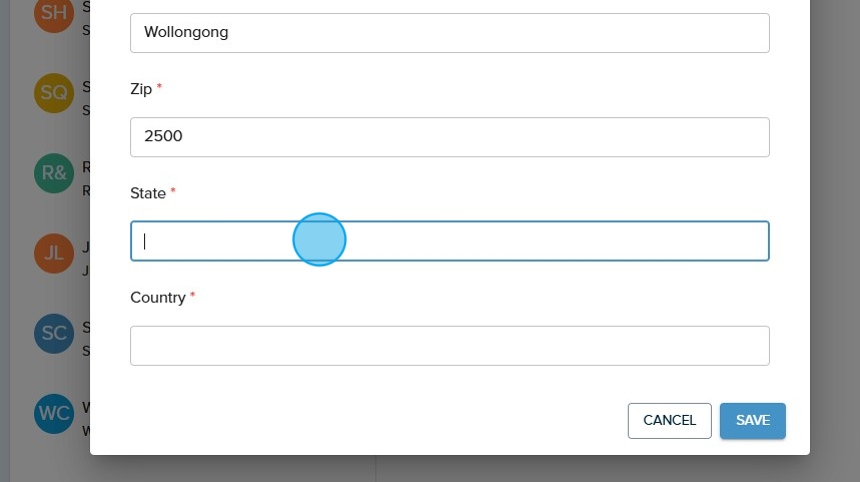This screenshot has height=482, width=860.
Task: Select the yellow SQ contact avatar
Action: pyautogui.click(x=53, y=93)
